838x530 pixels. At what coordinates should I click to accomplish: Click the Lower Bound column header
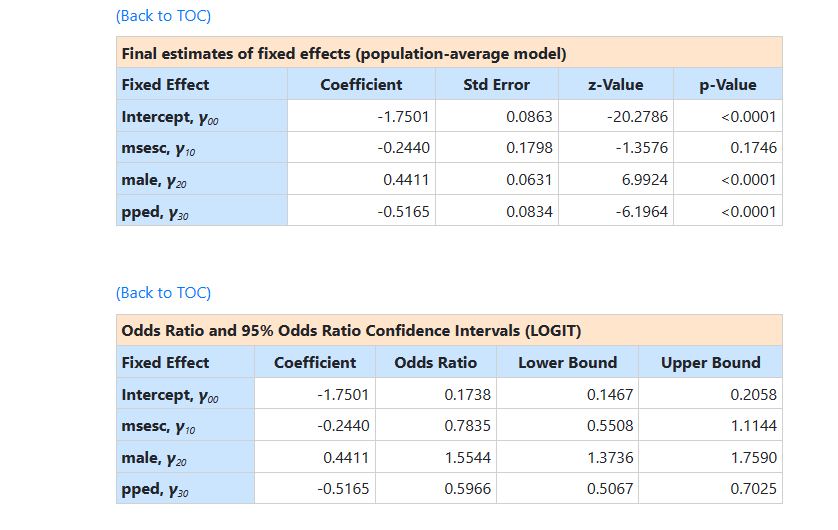coord(567,363)
